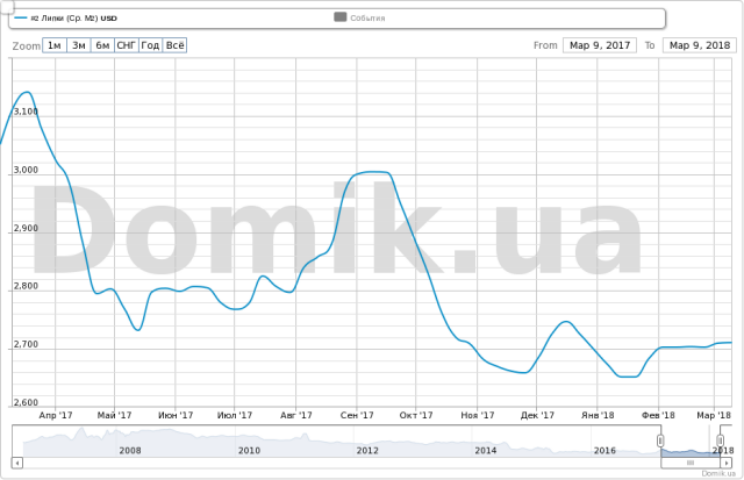The image size is (744, 480).
Task: Click the navigator left scroll arrow
Action: [x=17, y=462]
